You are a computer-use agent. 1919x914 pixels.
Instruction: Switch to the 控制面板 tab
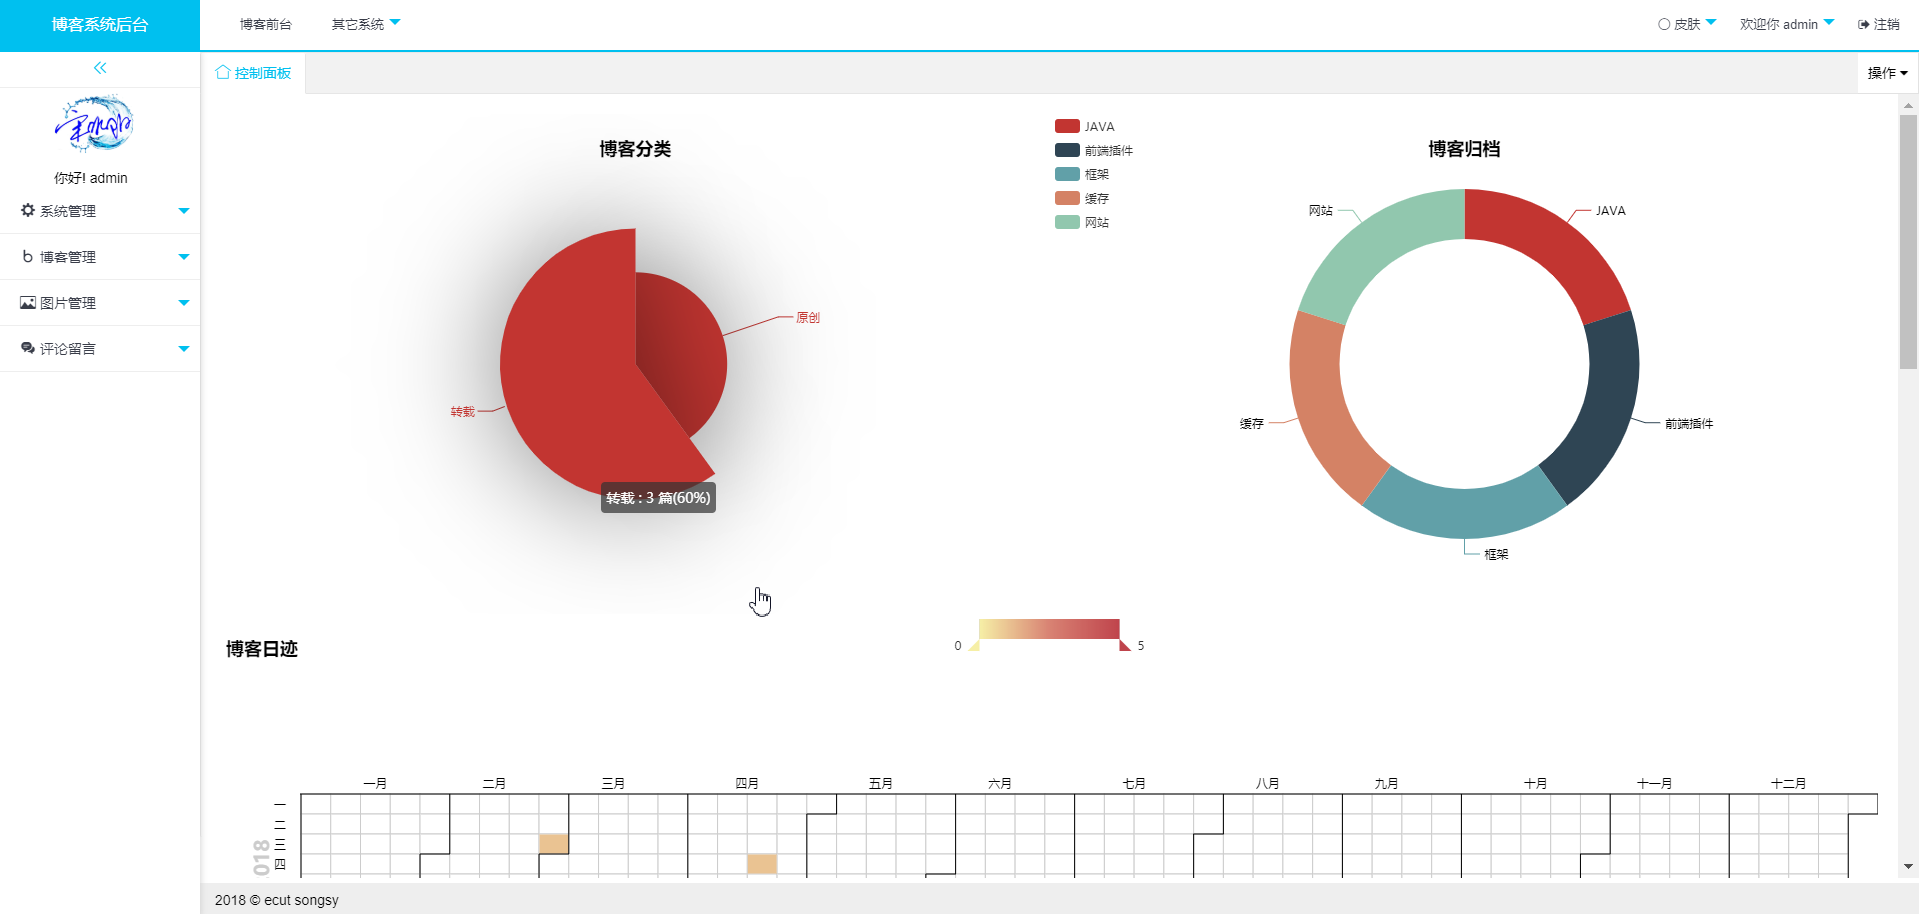pyautogui.click(x=254, y=73)
